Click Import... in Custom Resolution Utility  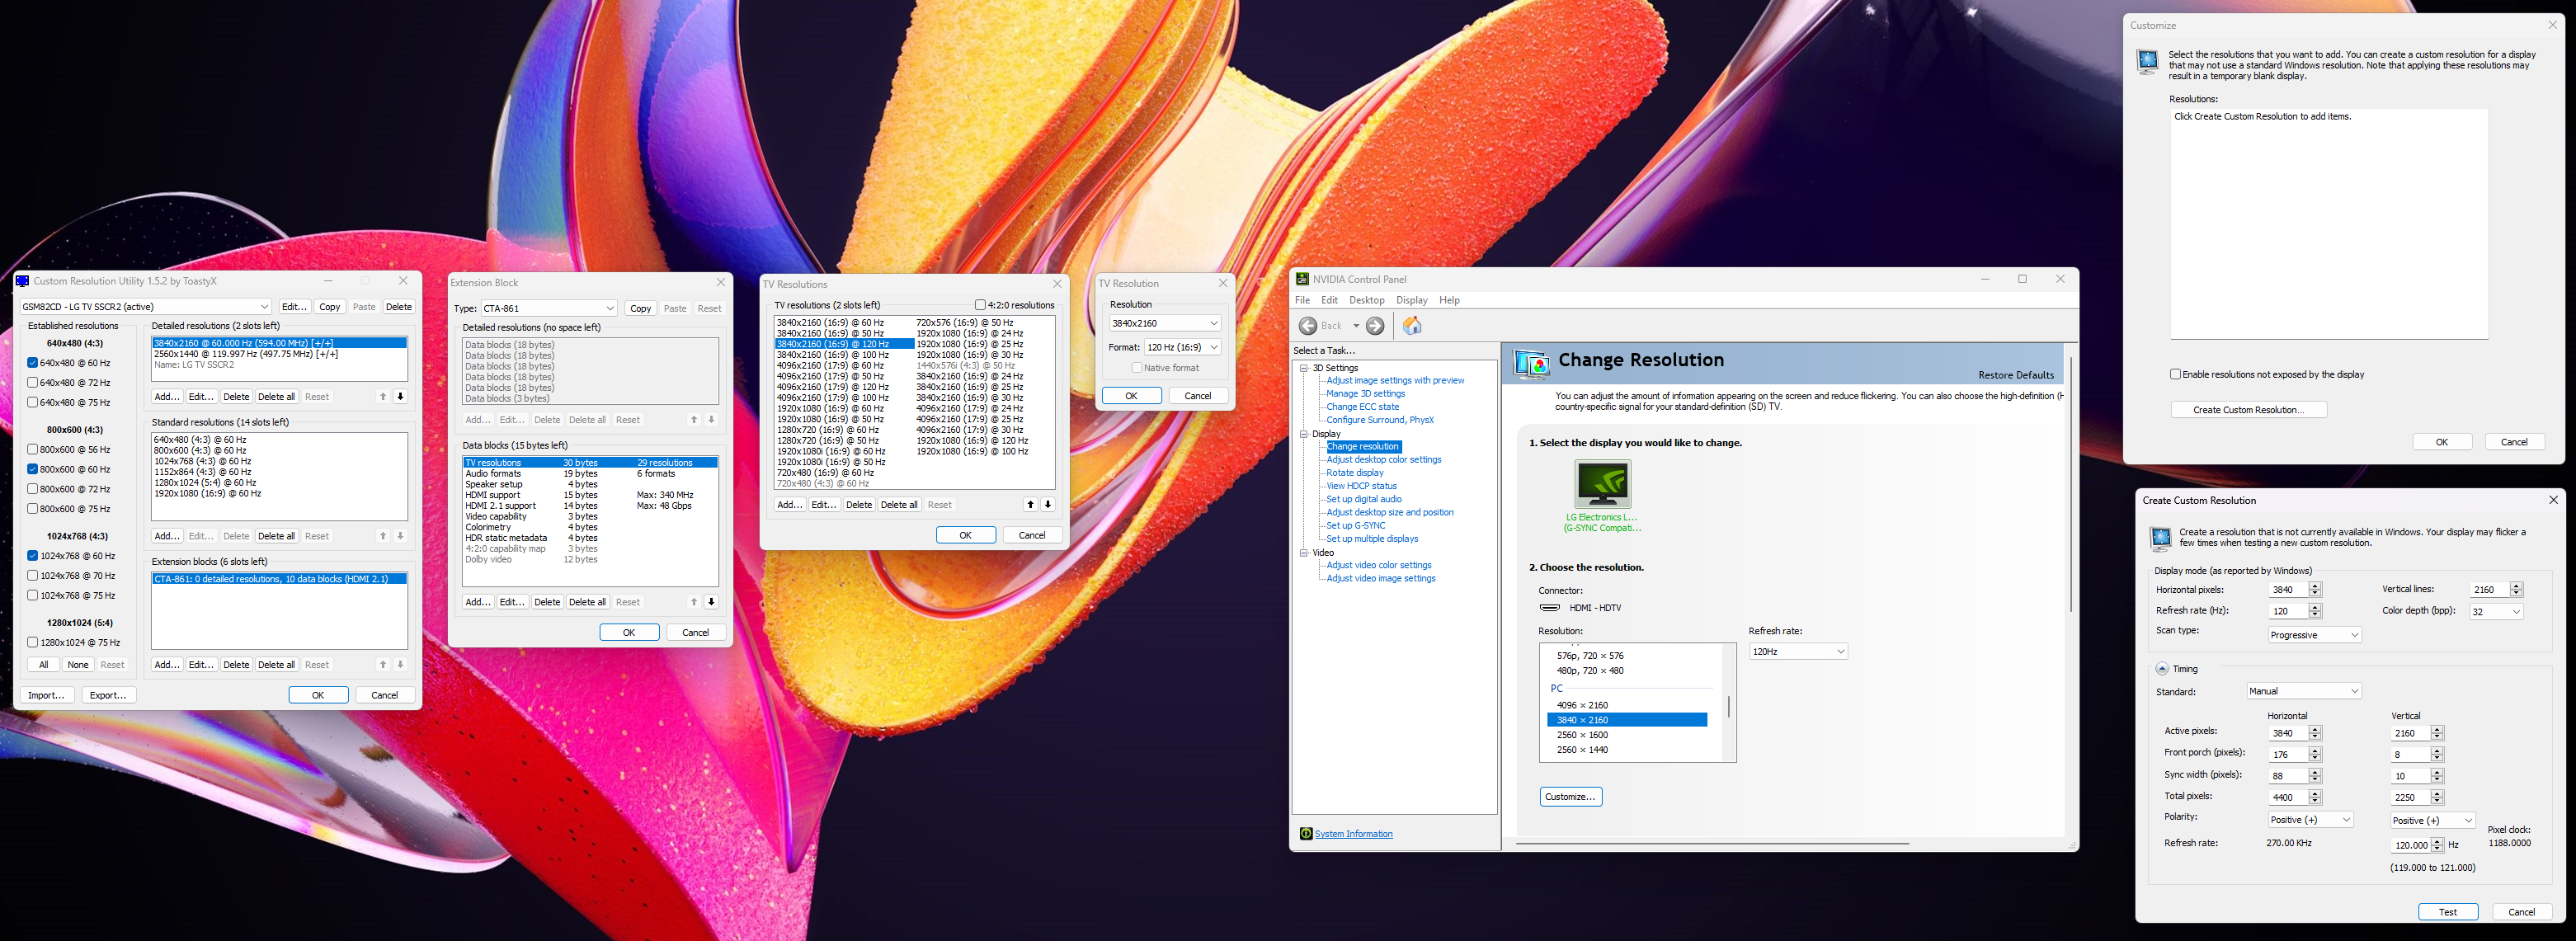[x=46, y=695]
